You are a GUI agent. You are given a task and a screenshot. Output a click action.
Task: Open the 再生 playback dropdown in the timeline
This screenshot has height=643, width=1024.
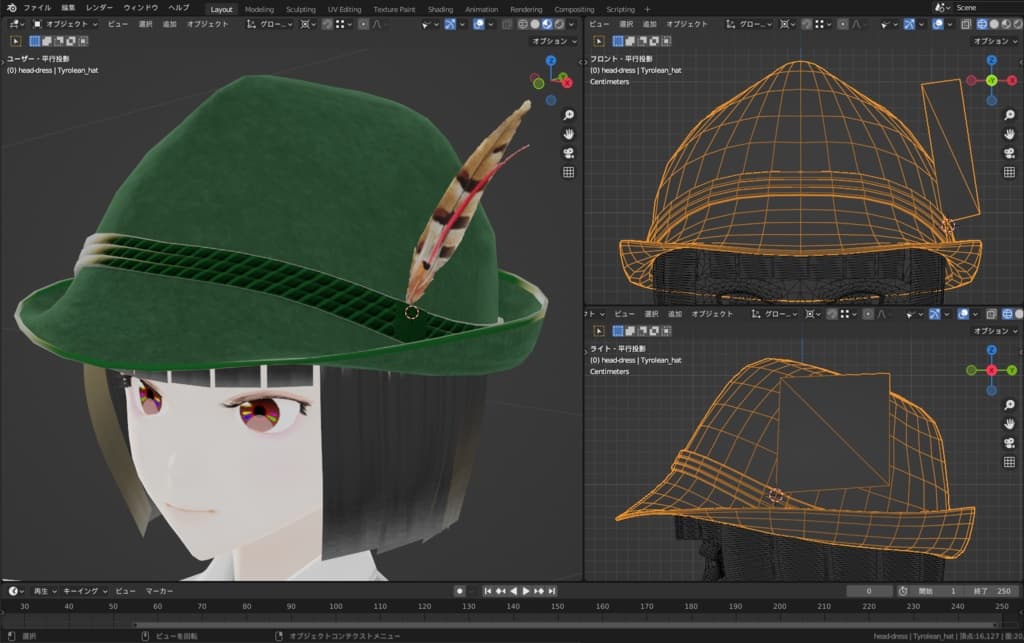pos(44,591)
